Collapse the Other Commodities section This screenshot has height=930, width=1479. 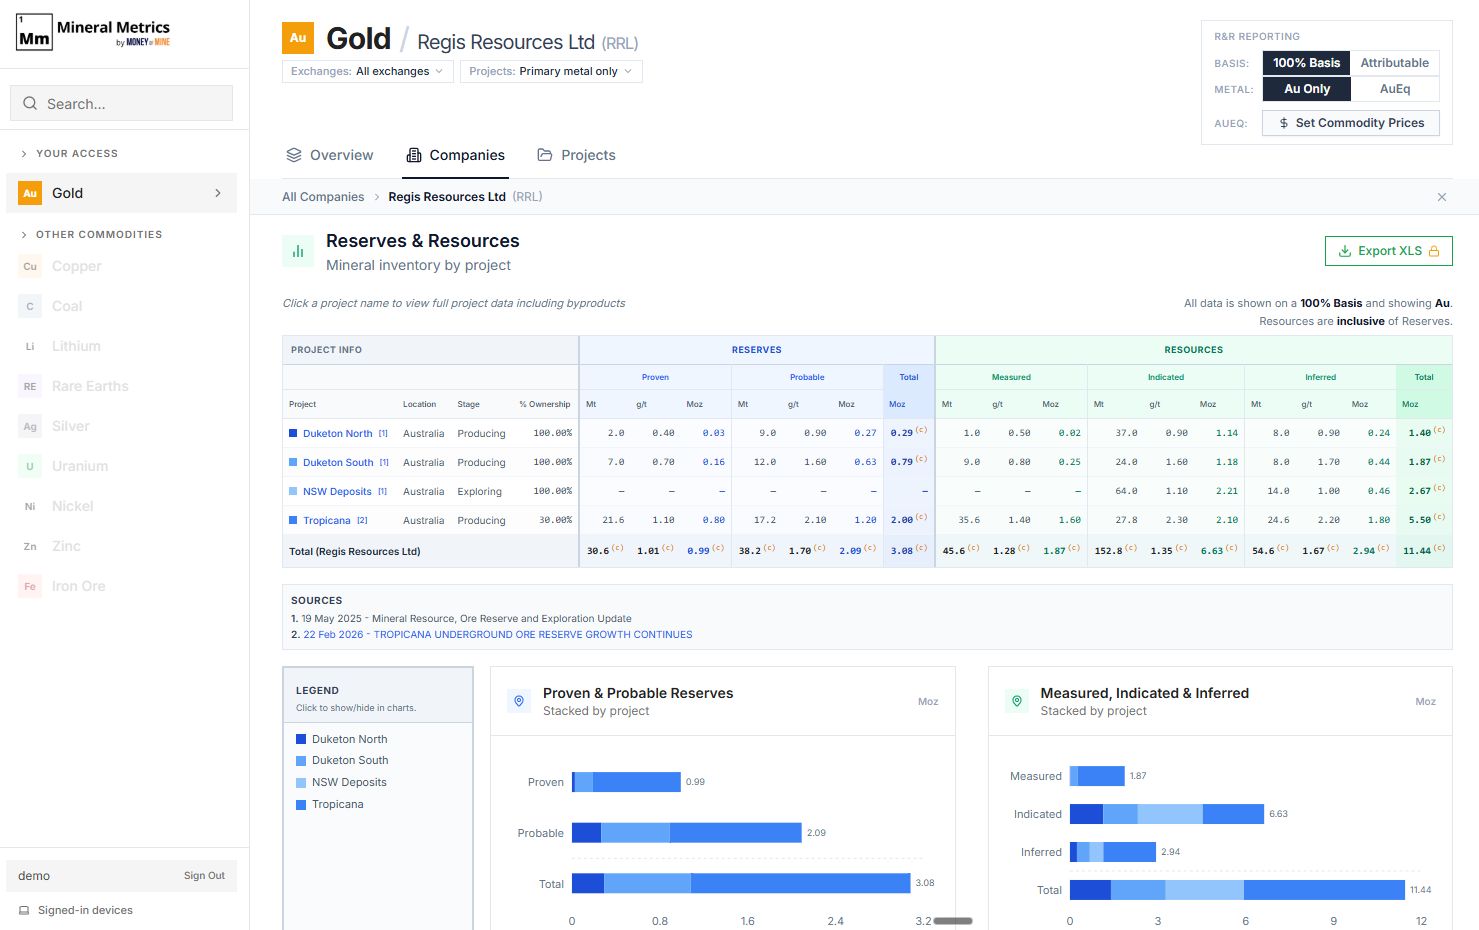point(90,234)
